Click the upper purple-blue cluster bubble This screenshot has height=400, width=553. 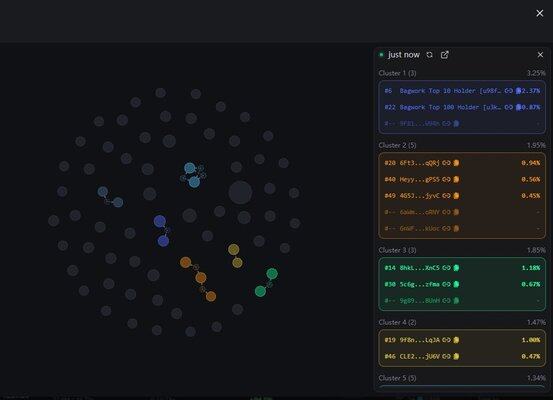click(160, 222)
